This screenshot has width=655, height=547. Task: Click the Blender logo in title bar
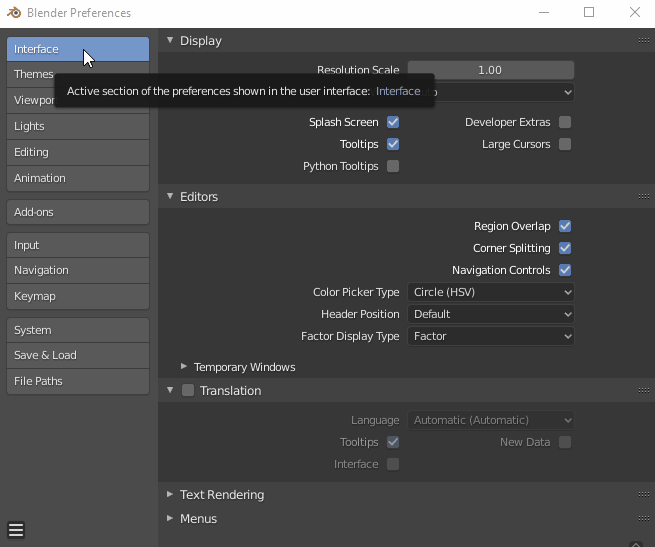[x=14, y=13]
